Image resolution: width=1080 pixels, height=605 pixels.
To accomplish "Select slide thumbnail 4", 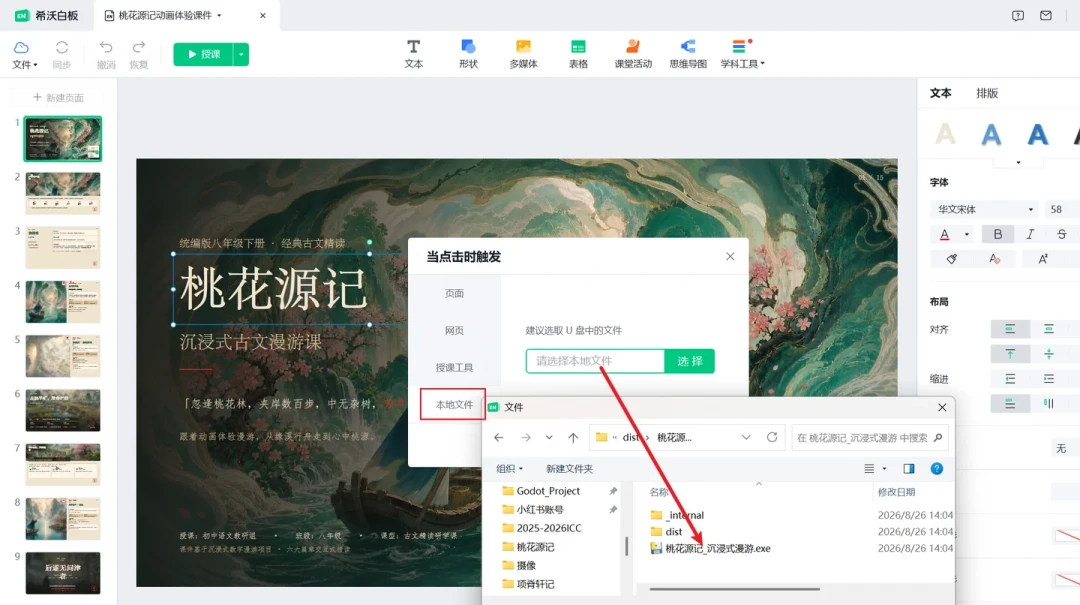I will point(63,302).
